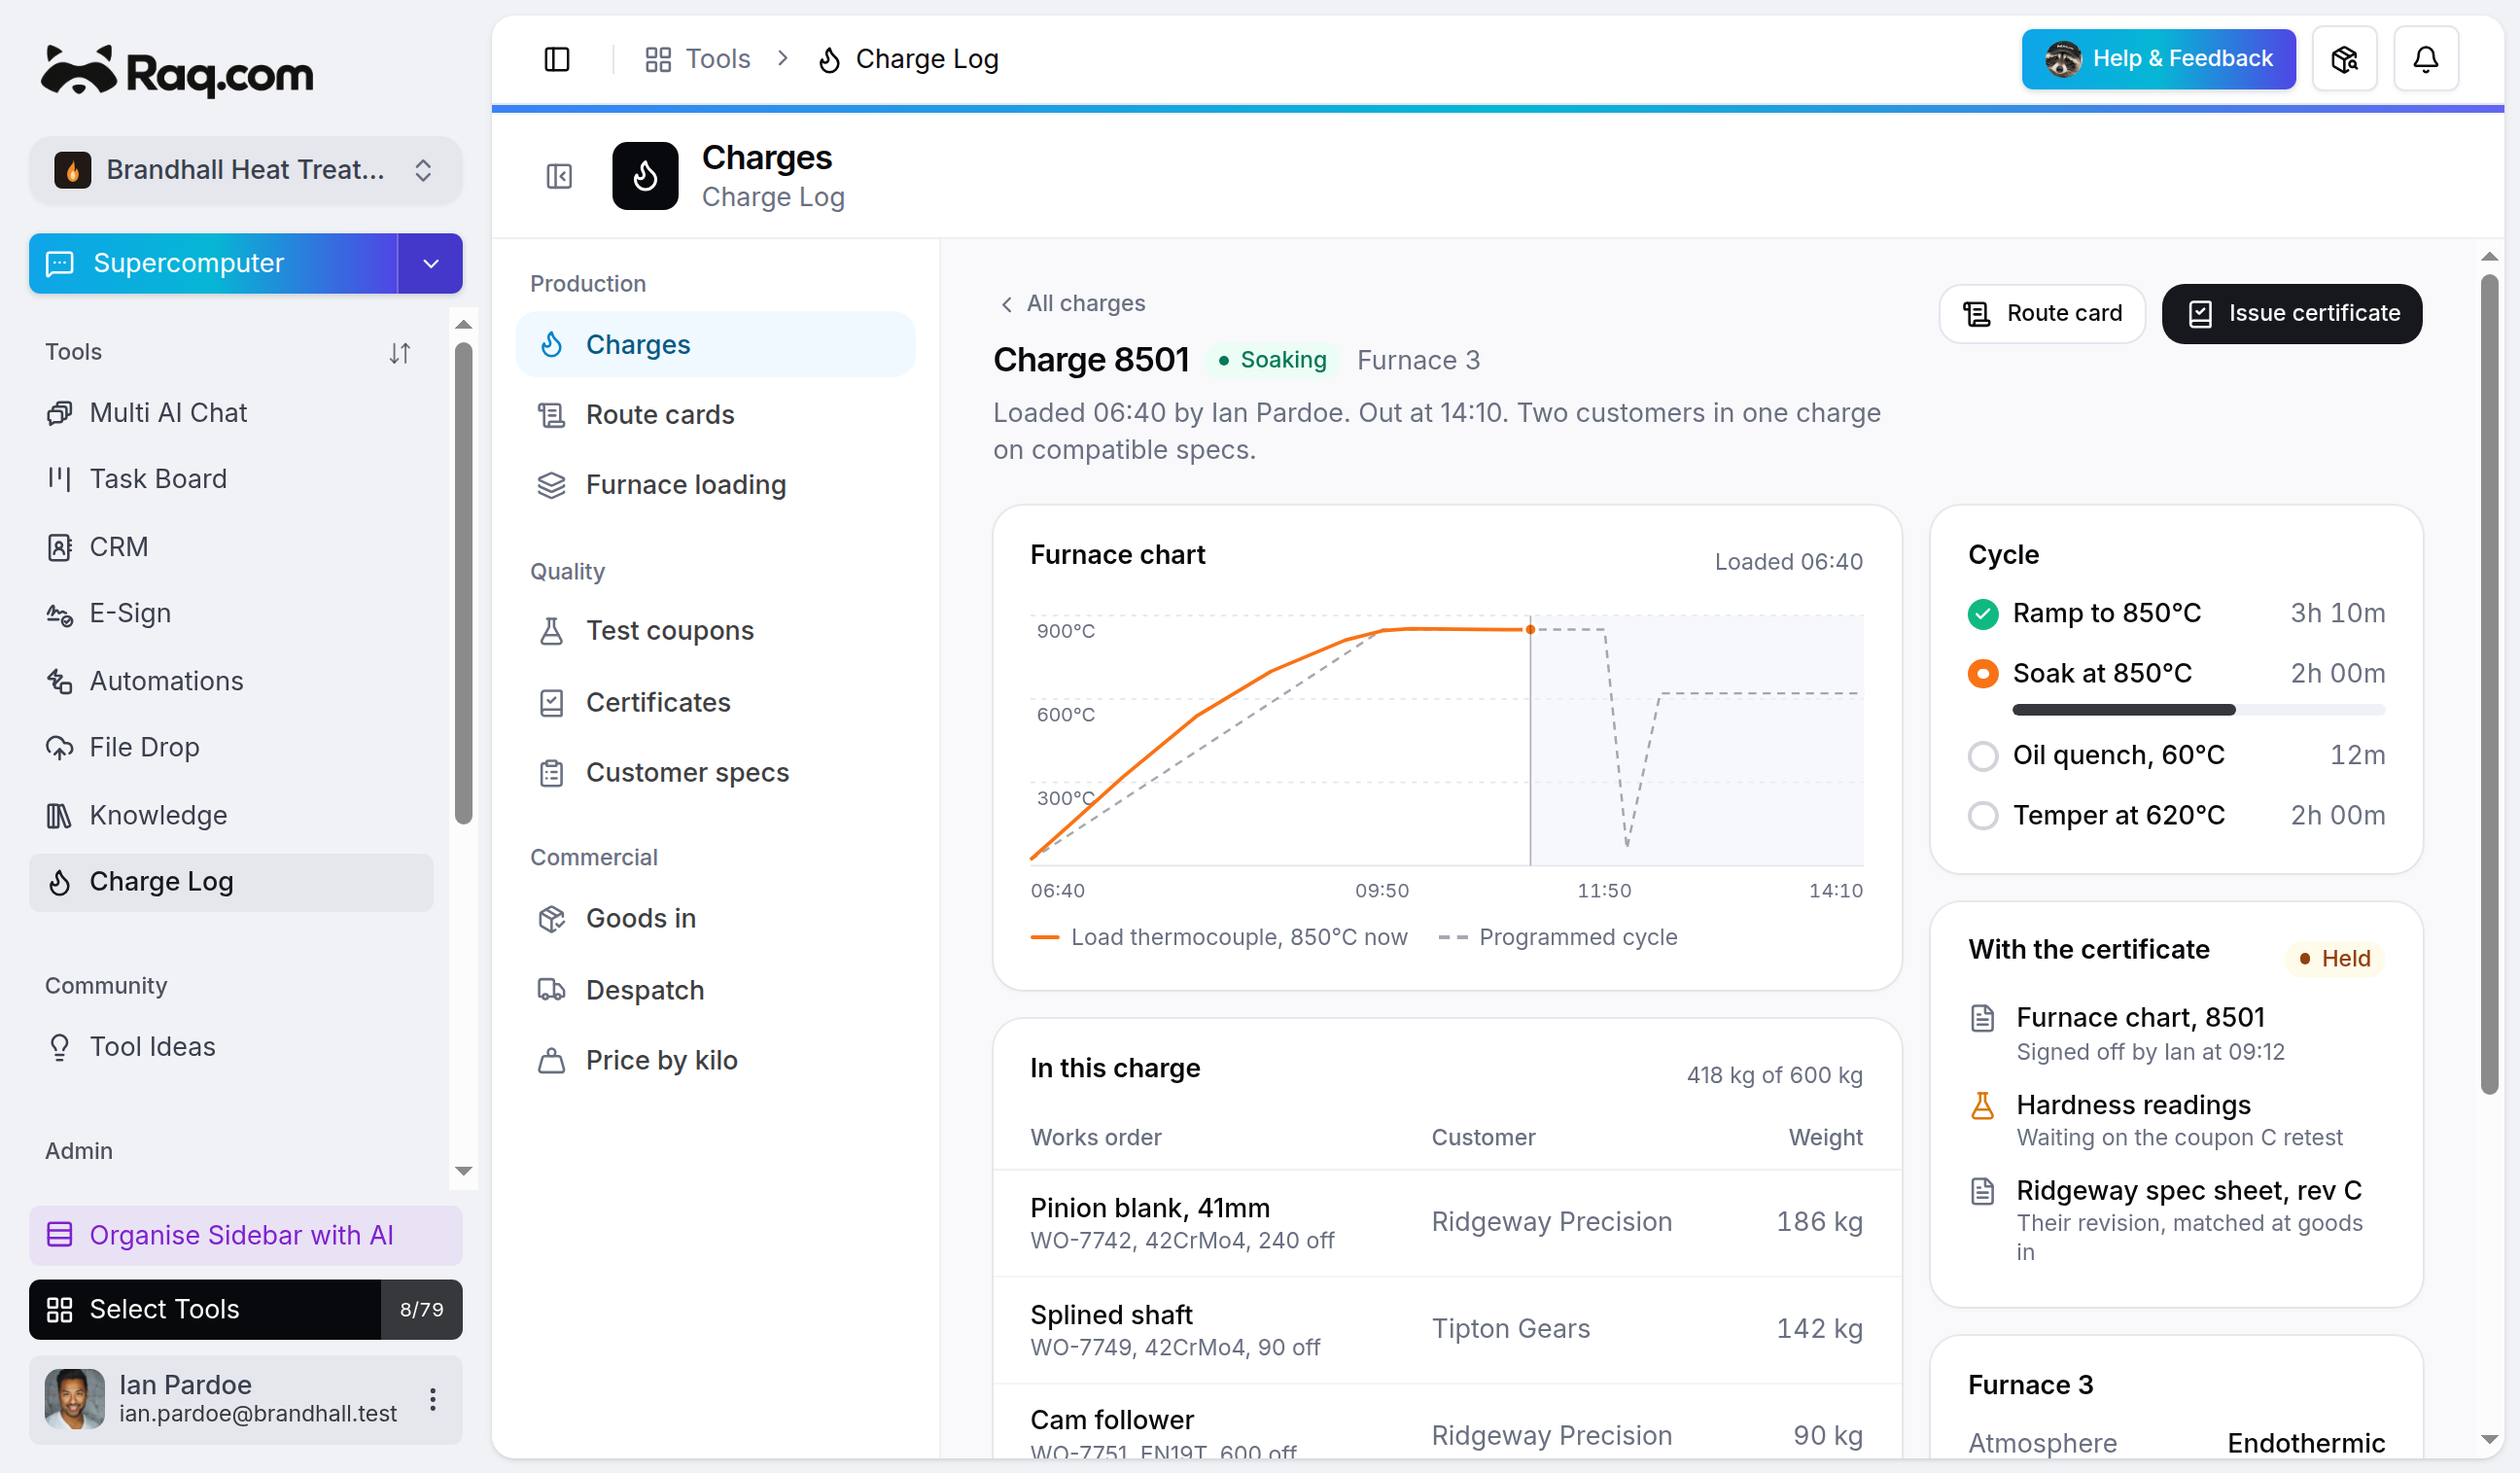
Task: Open the Supercomputer dropdown arrow
Action: (431, 264)
